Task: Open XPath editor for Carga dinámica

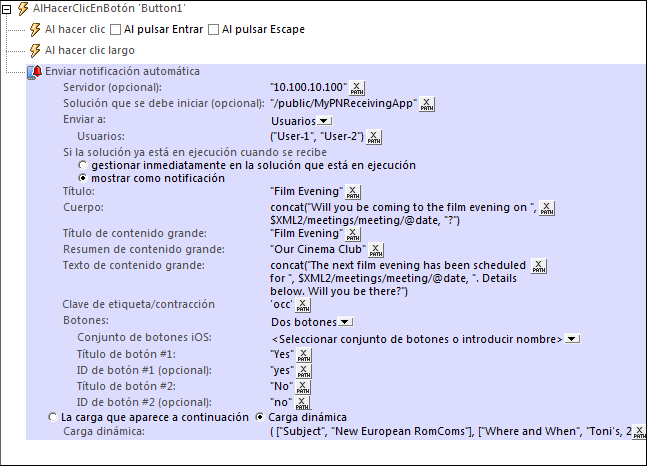Action: (x=639, y=432)
